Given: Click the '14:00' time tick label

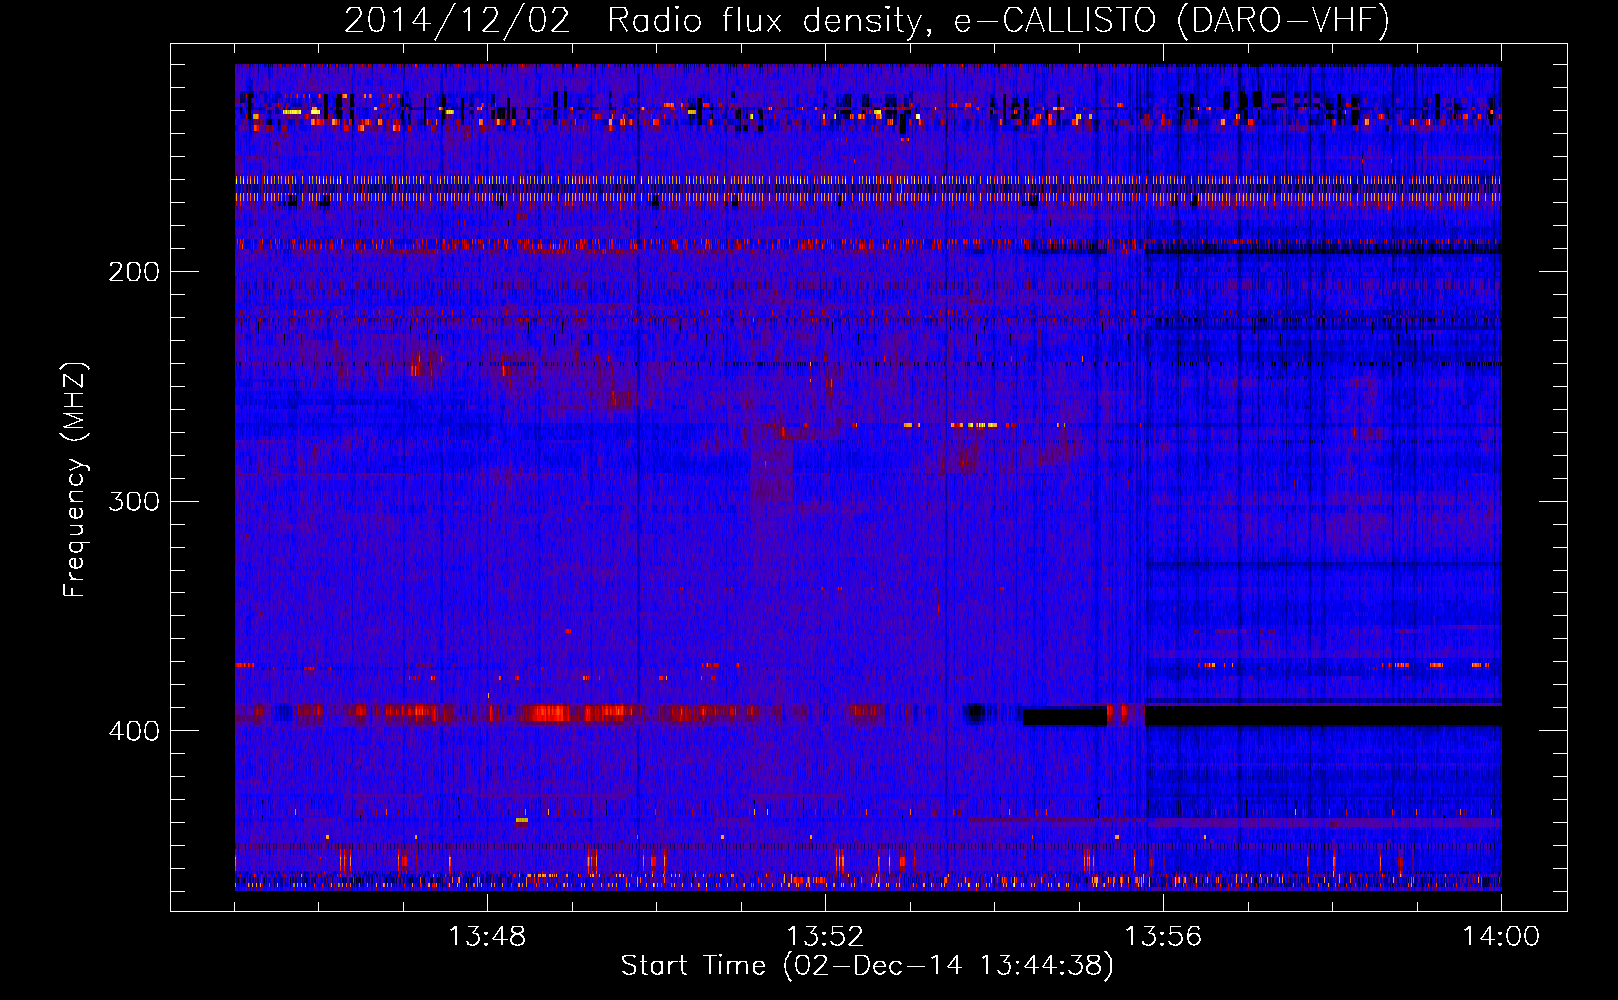Looking at the screenshot, I should pos(1501,936).
